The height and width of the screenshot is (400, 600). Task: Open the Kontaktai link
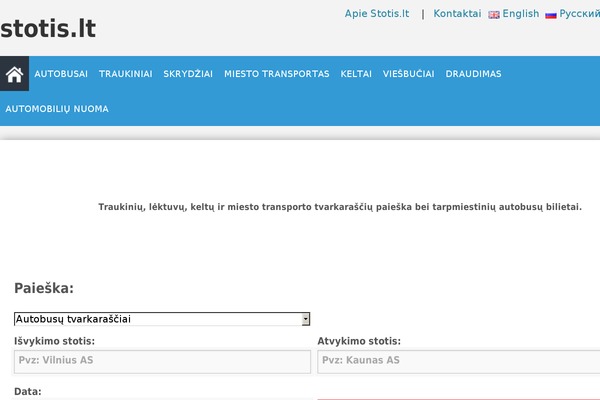pyautogui.click(x=457, y=14)
